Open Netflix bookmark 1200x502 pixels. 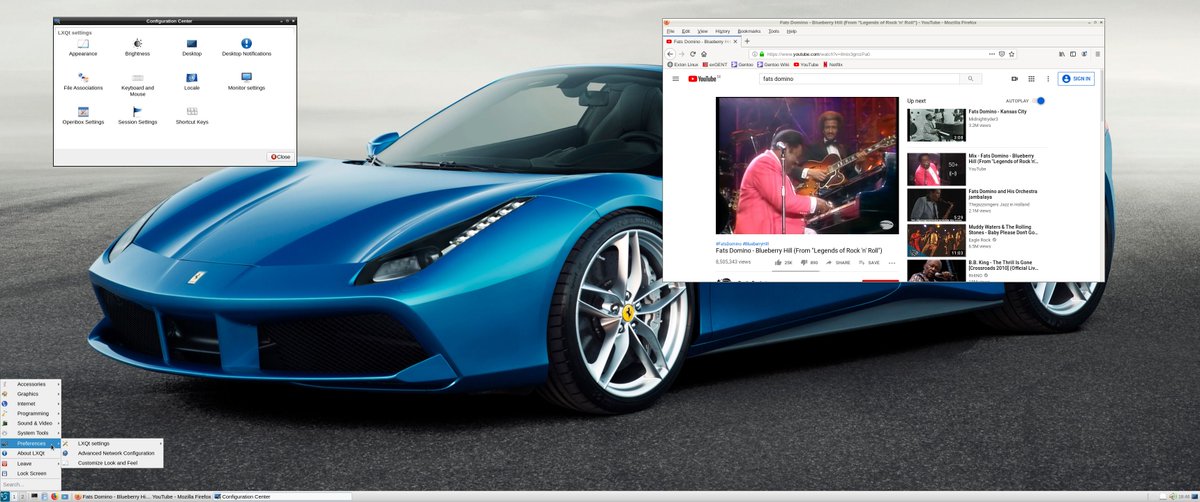tap(832, 64)
